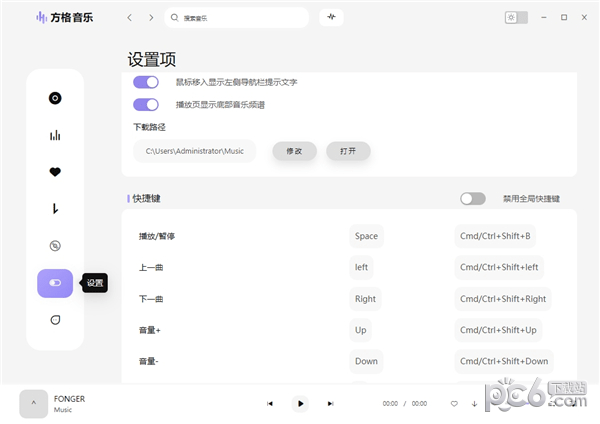The height and width of the screenshot is (424, 600).
Task: Click the 播放/暂停 row label
Action: (x=157, y=236)
